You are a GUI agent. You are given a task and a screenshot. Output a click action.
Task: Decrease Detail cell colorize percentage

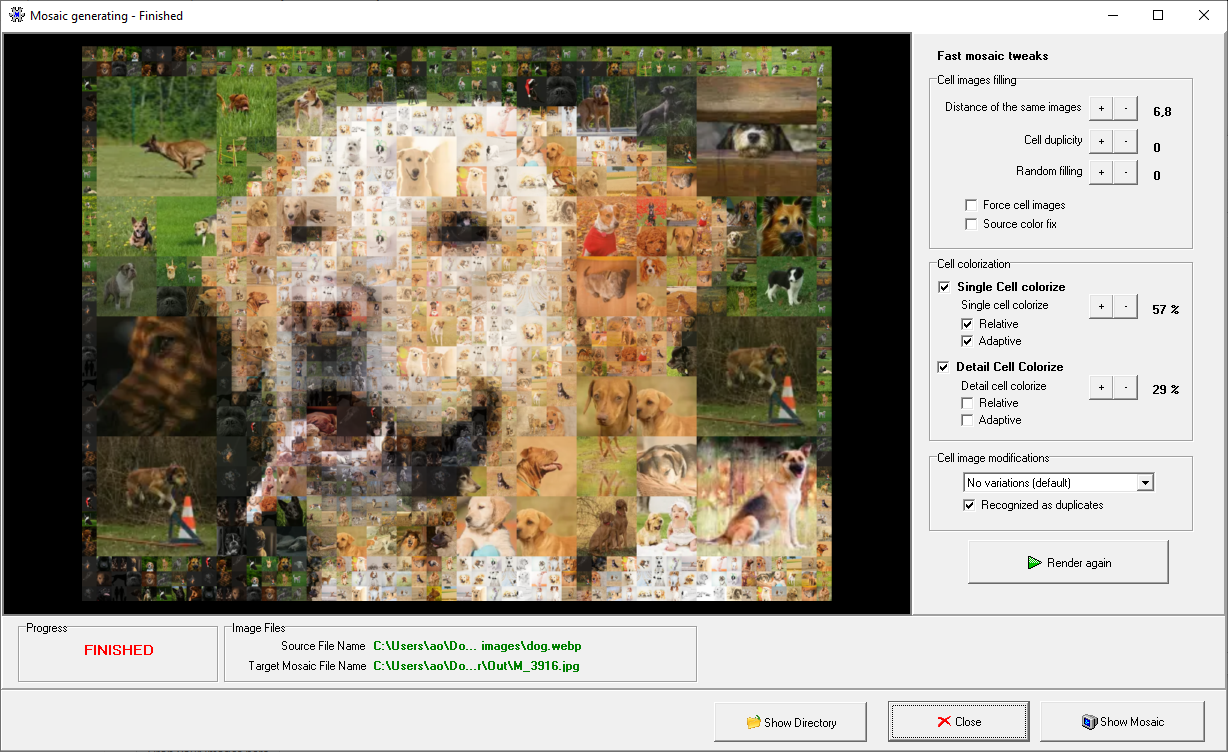click(1127, 387)
